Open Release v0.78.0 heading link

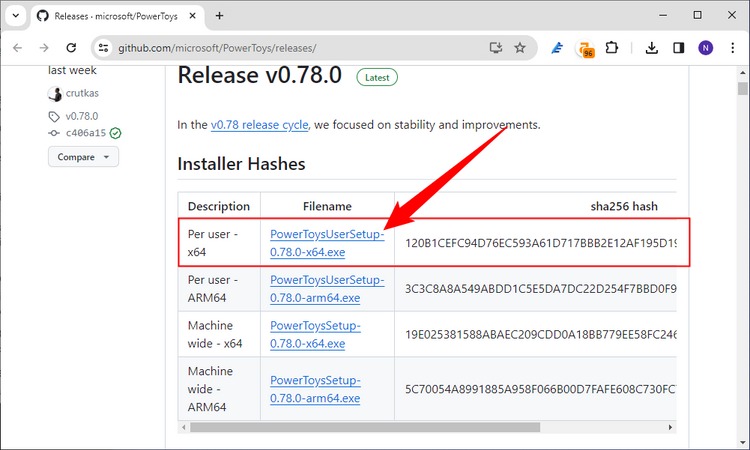260,75
